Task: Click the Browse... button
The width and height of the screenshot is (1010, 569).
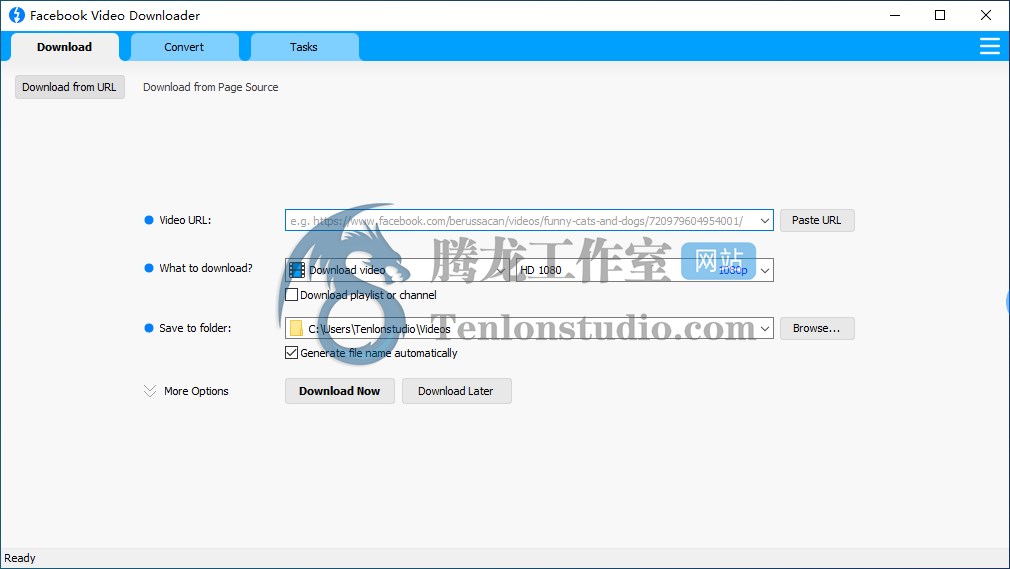Action: 817,329
